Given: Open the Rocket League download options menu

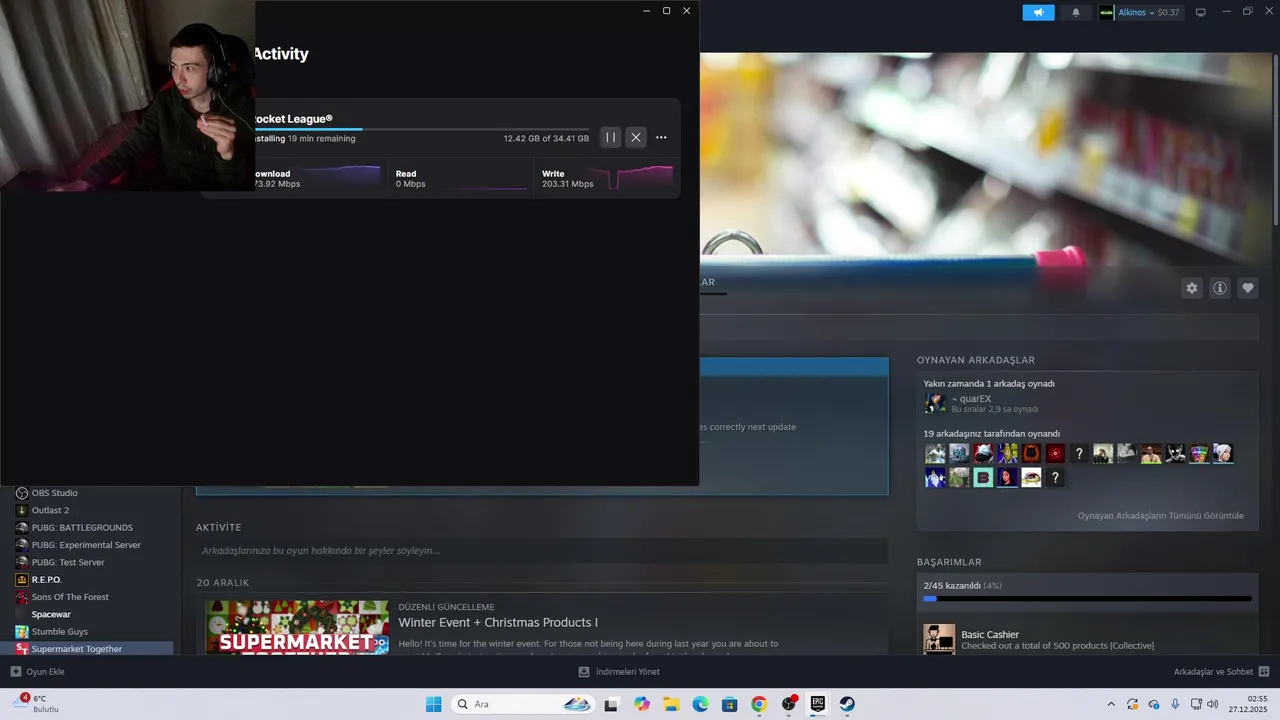Looking at the screenshot, I should [x=661, y=138].
